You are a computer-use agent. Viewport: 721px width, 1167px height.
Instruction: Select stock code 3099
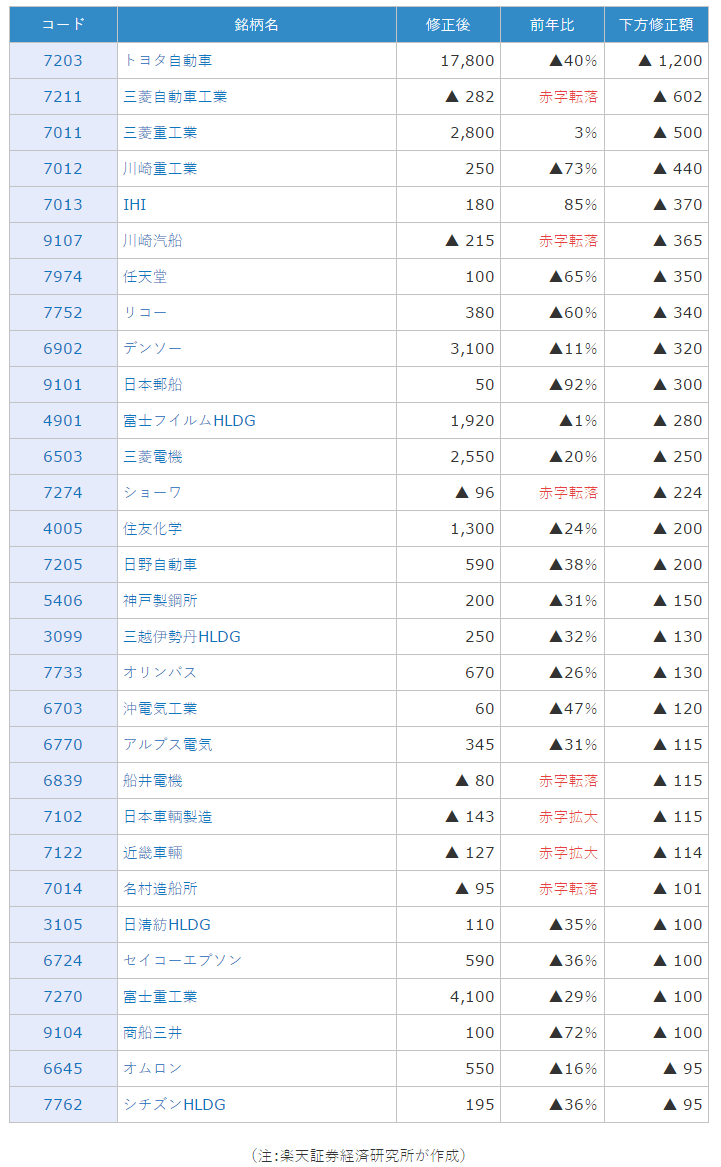click(x=63, y=637)
